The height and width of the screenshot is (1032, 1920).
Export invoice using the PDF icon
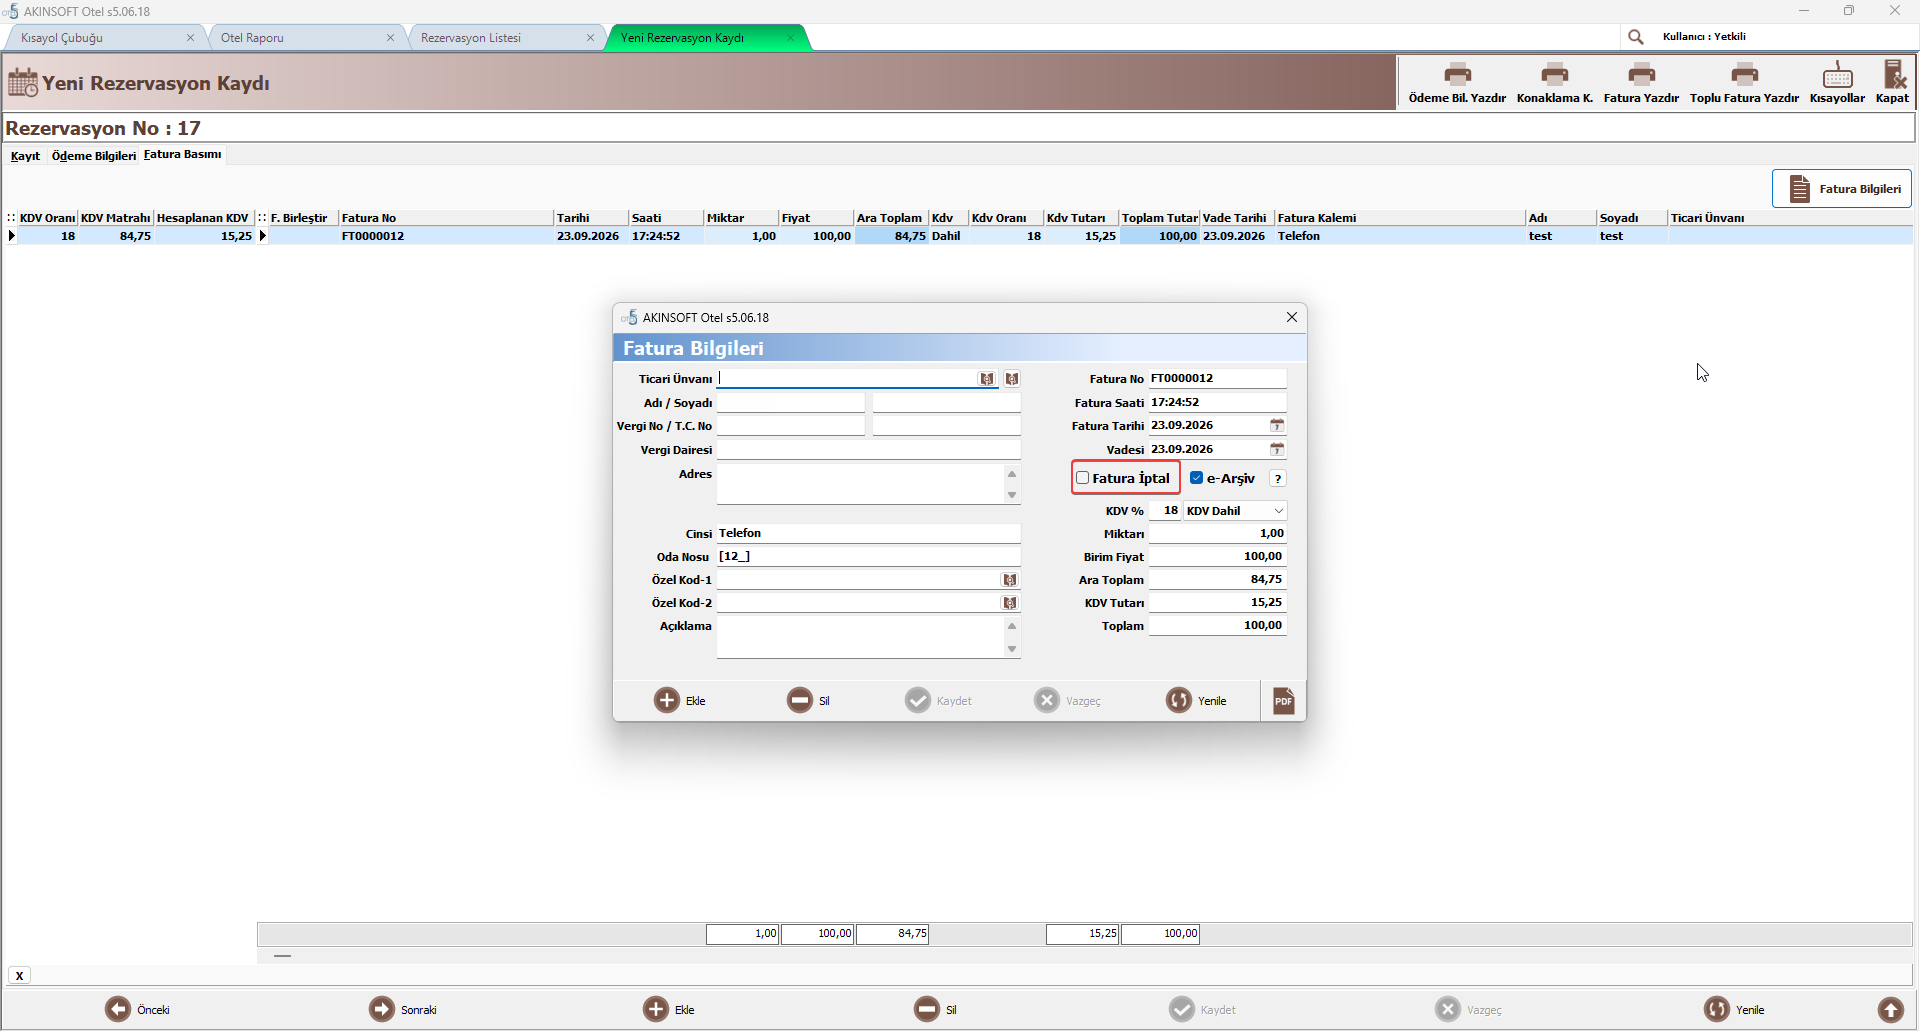pyautogui.click(x=1283, y=700)
